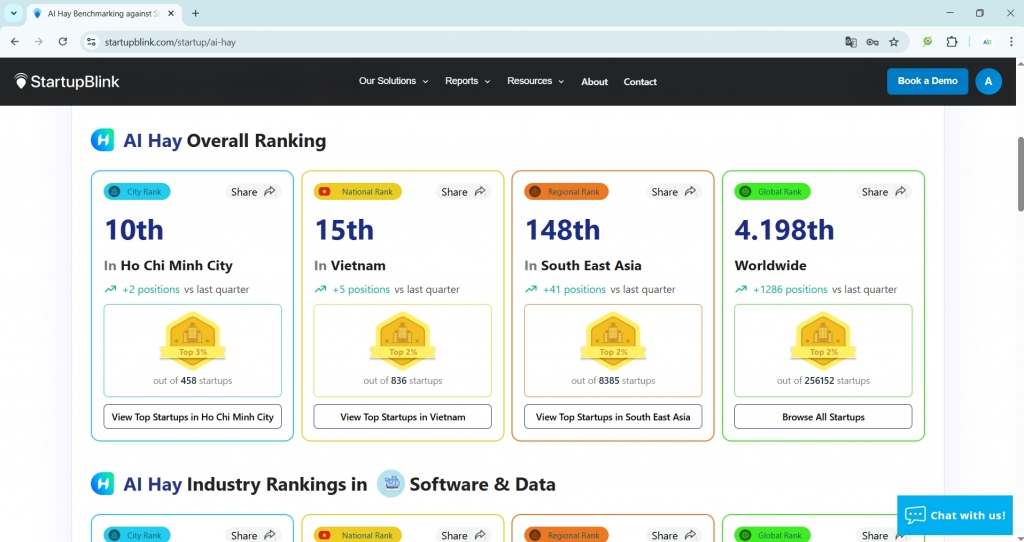Bookmark this page with the star icon
The image size is (1024, 542).
tap(894, 42)
